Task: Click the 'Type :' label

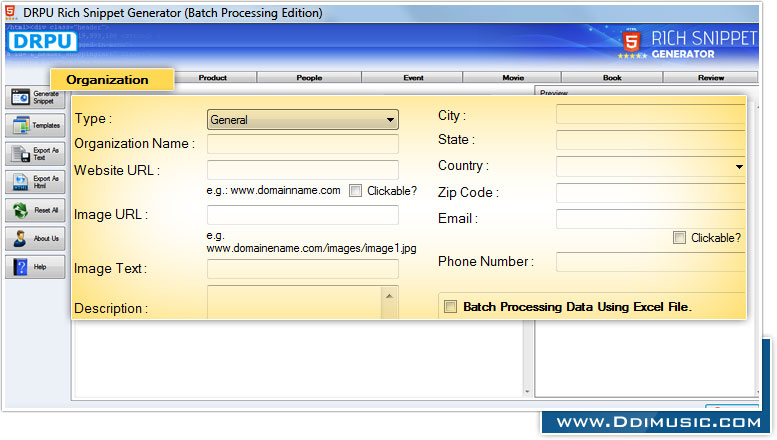Action: [93, 119]
